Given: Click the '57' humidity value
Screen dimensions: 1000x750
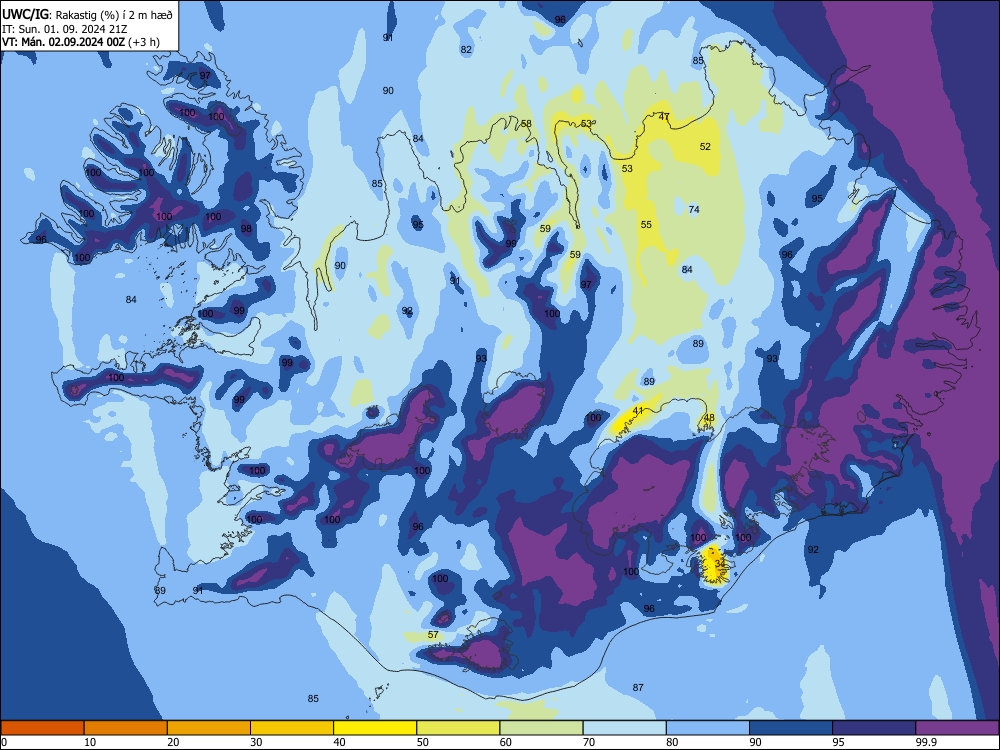Looking at the screenshot, I should pos(433,635).
